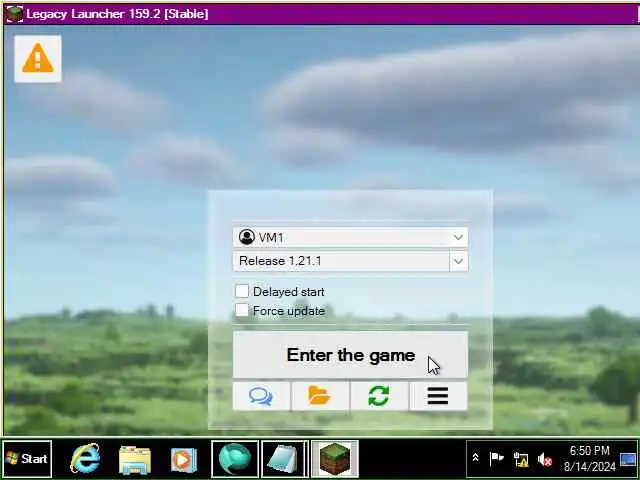
Task: Switch to the green globe taskbar app
Action: tap(235, 459)
